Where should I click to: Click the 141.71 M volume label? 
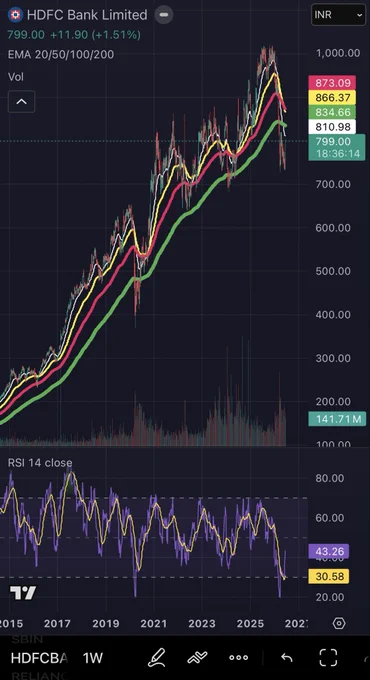(337, 419)
